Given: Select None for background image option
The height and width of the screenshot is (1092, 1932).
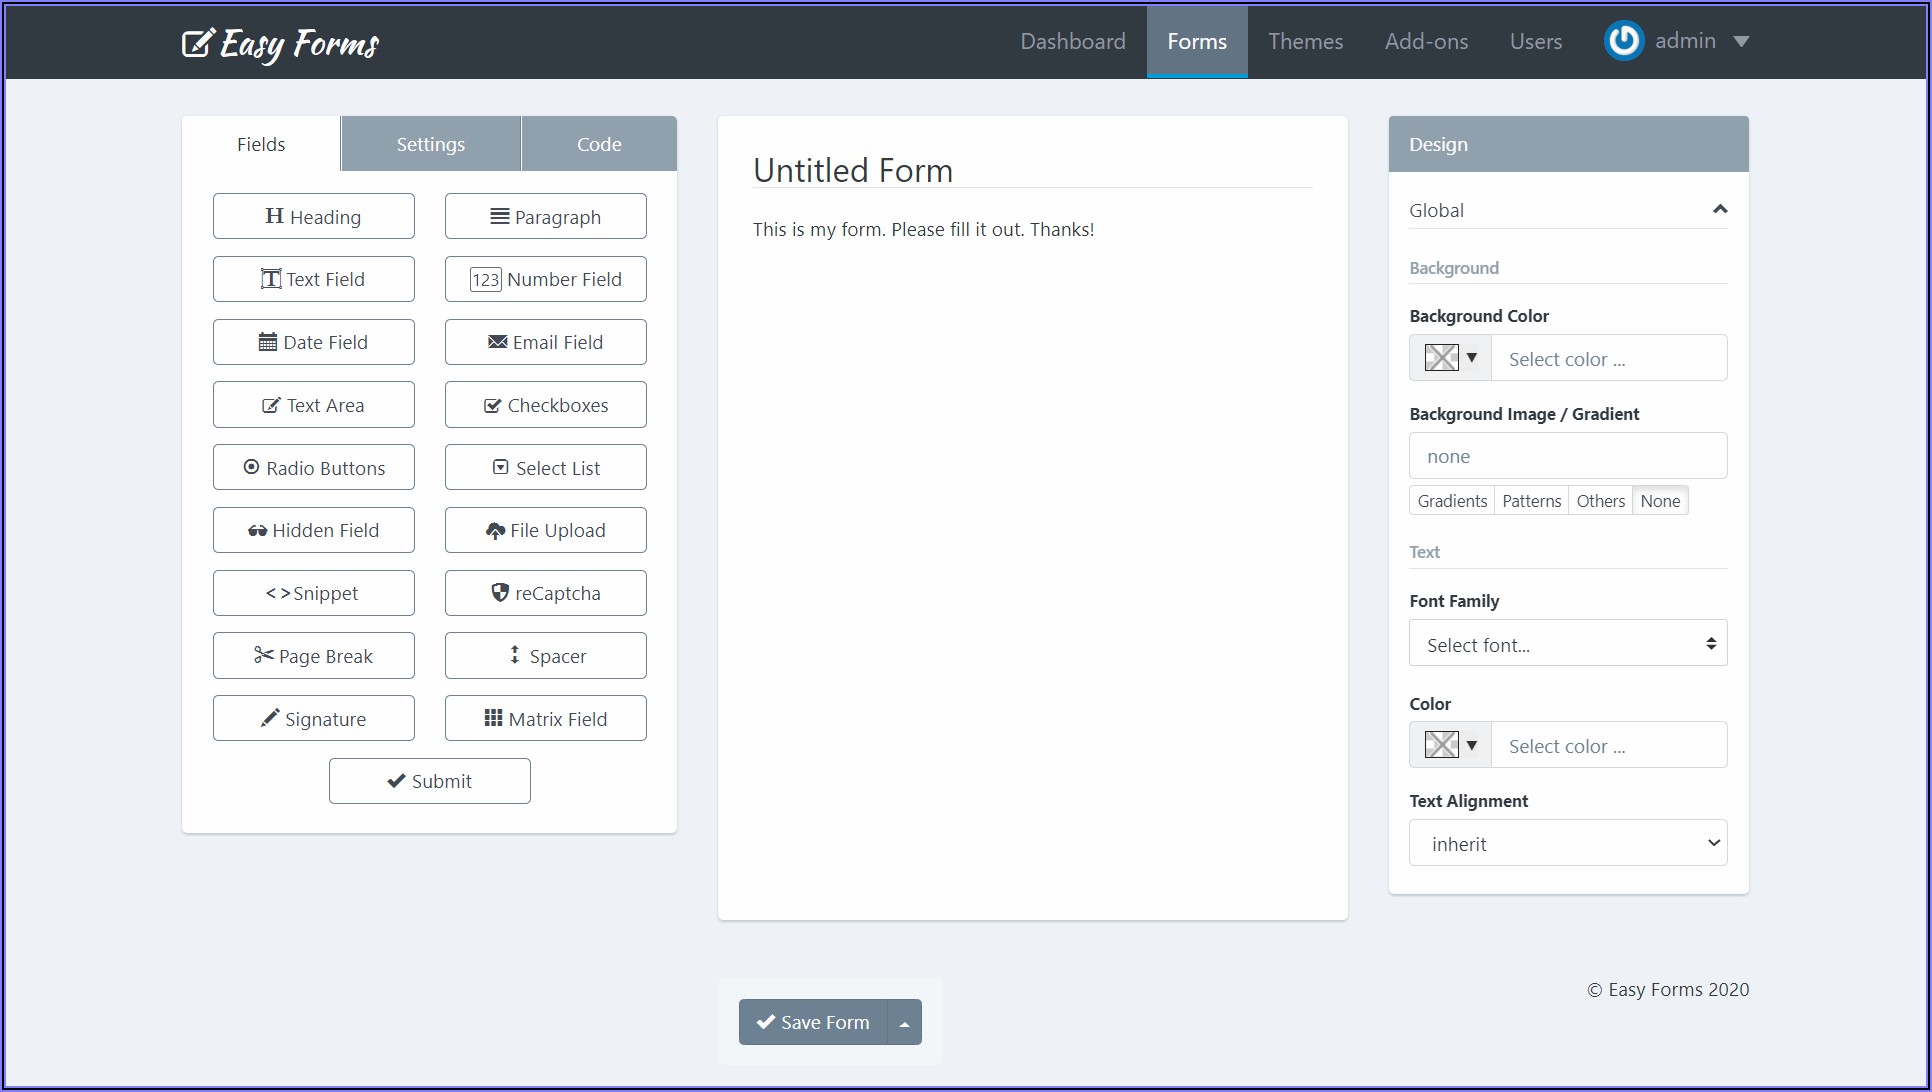Looking at the screenshot, I should click(1659, 501).
